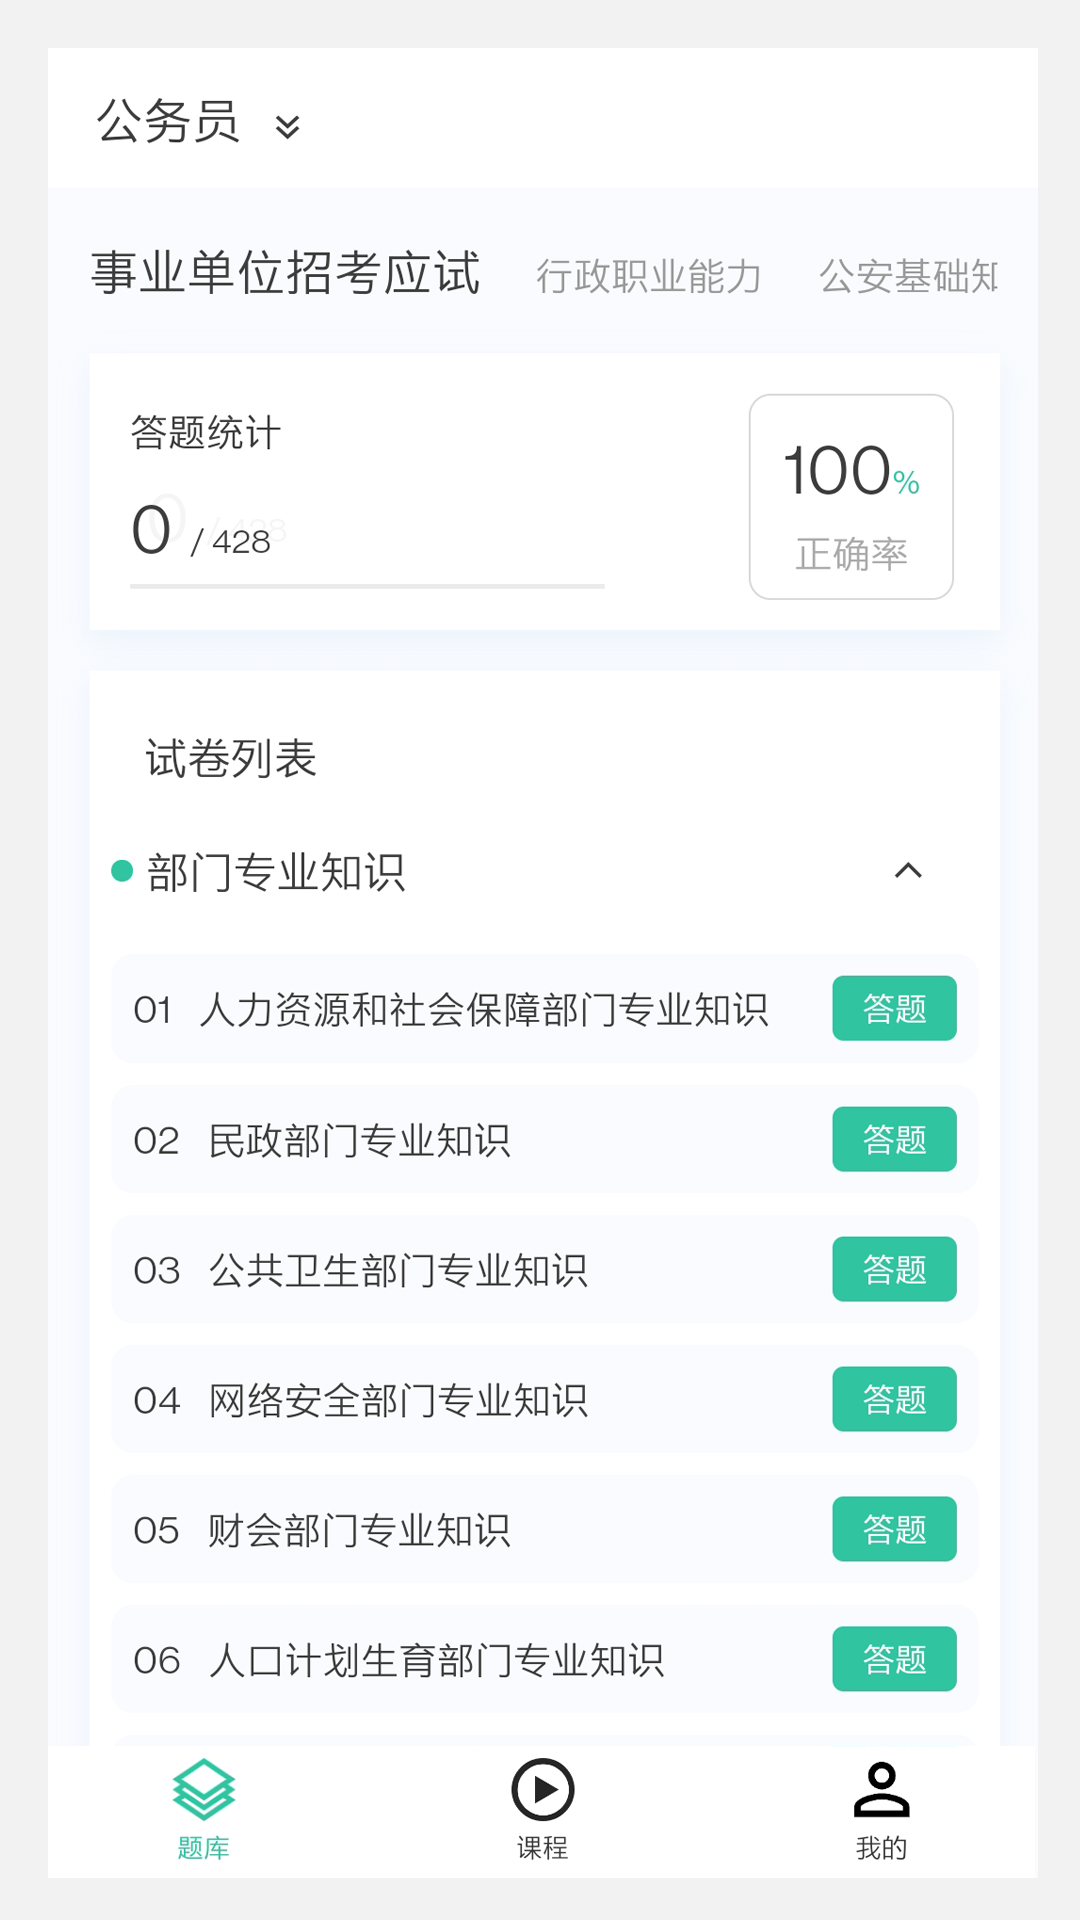Click the answer progress bar under 0/428
This screenshot has height=1920, width=1080.
367,586
